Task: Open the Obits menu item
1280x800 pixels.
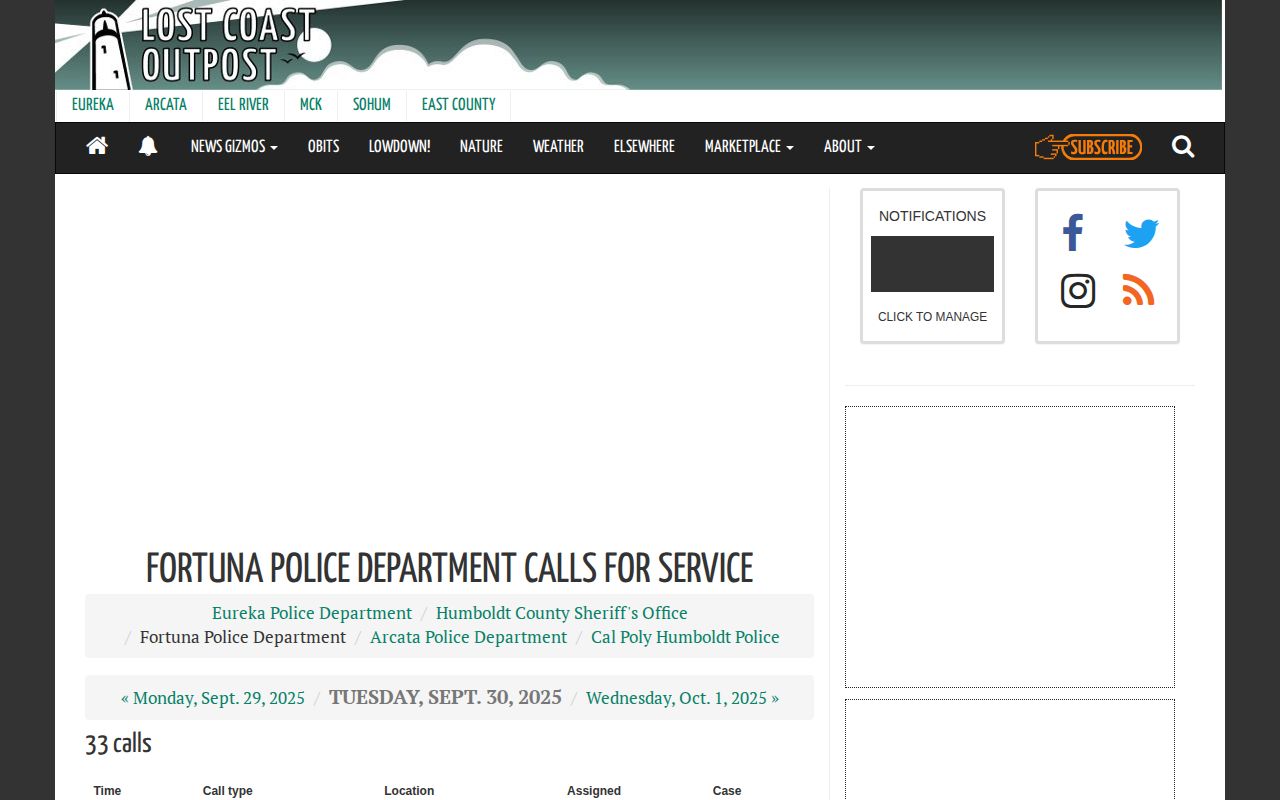Action: click(323, 146)
